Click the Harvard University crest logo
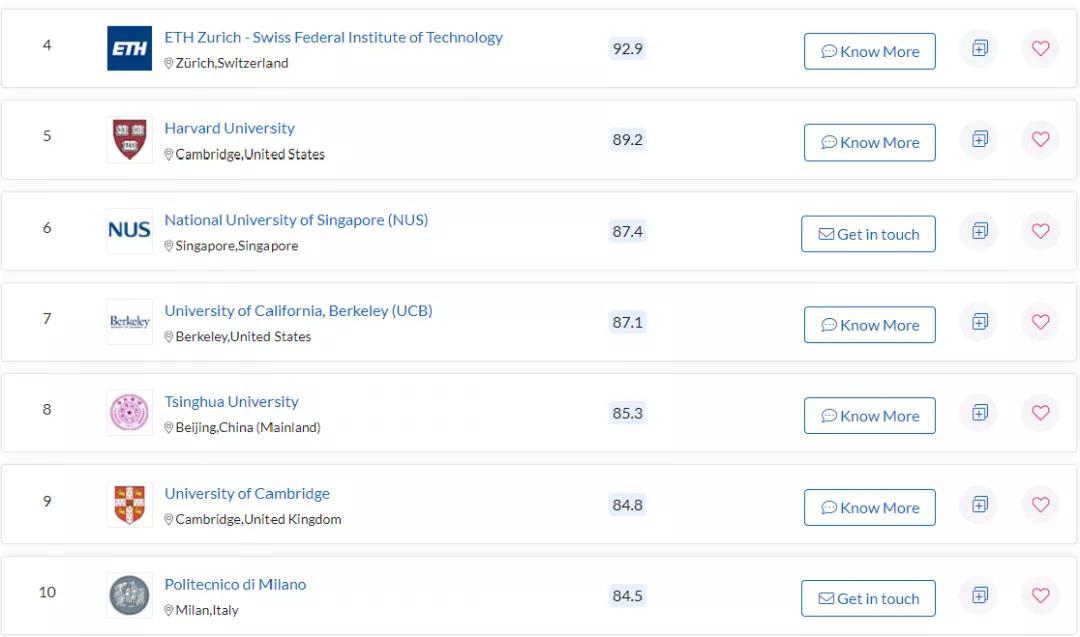The width and height of the screenshot is (1080, 637). pyautogui.click(x=130, y=139)
